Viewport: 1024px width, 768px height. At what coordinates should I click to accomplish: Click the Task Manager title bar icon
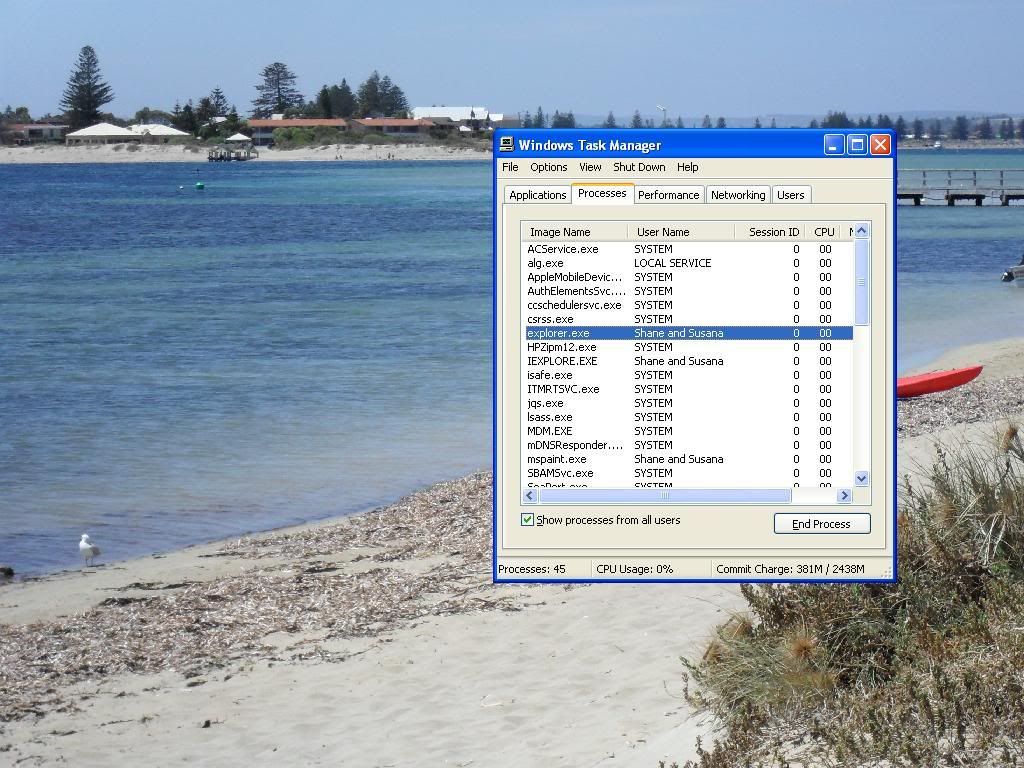coord(507,145)
